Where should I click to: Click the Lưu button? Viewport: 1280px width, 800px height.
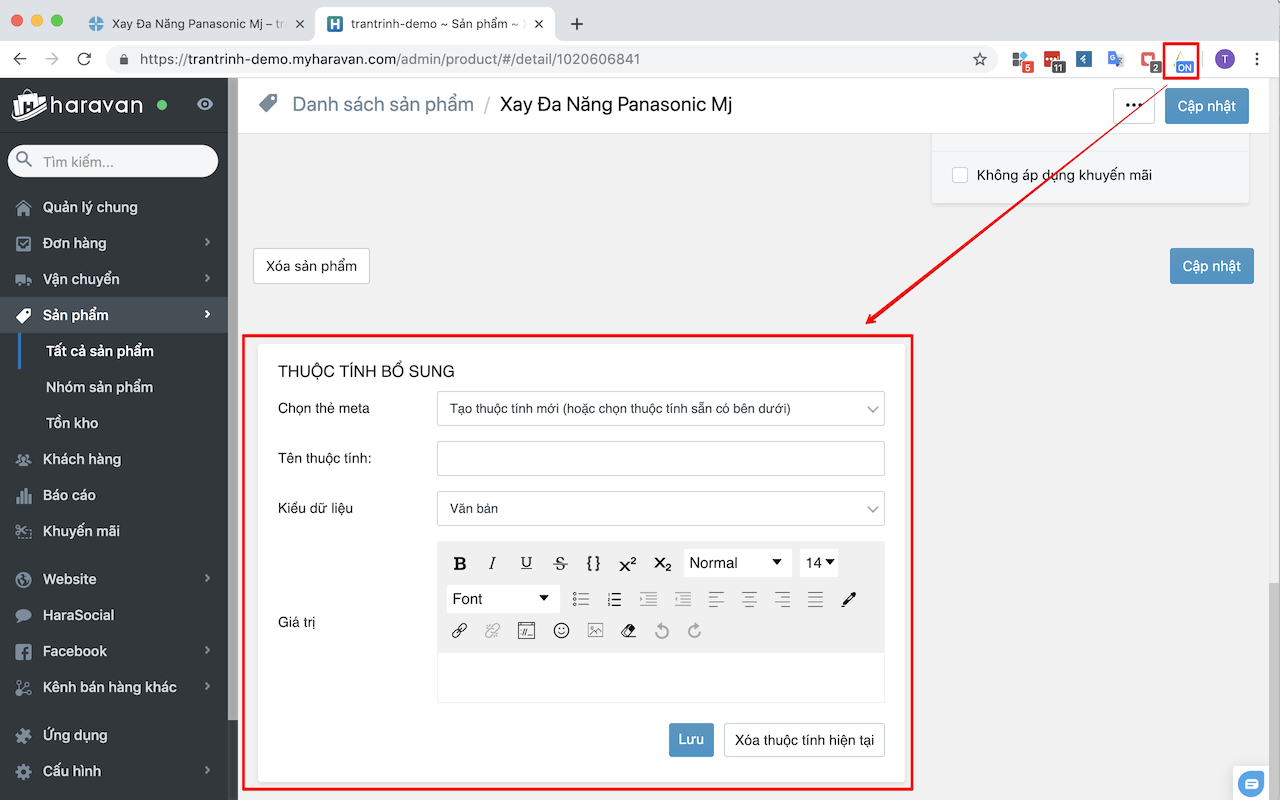(x=691, y=740)
